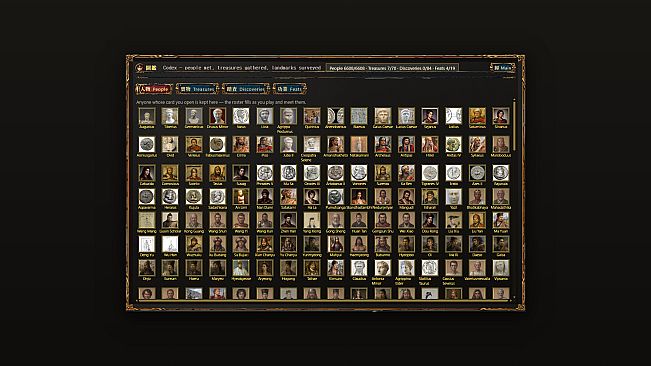651x366 pixels.
Task: Open the Gongsun Shu portrait card
Action: coord(383,220)
